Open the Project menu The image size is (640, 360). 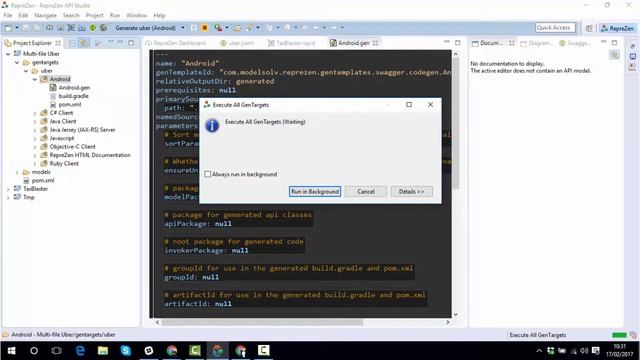(x=94, y=15)
